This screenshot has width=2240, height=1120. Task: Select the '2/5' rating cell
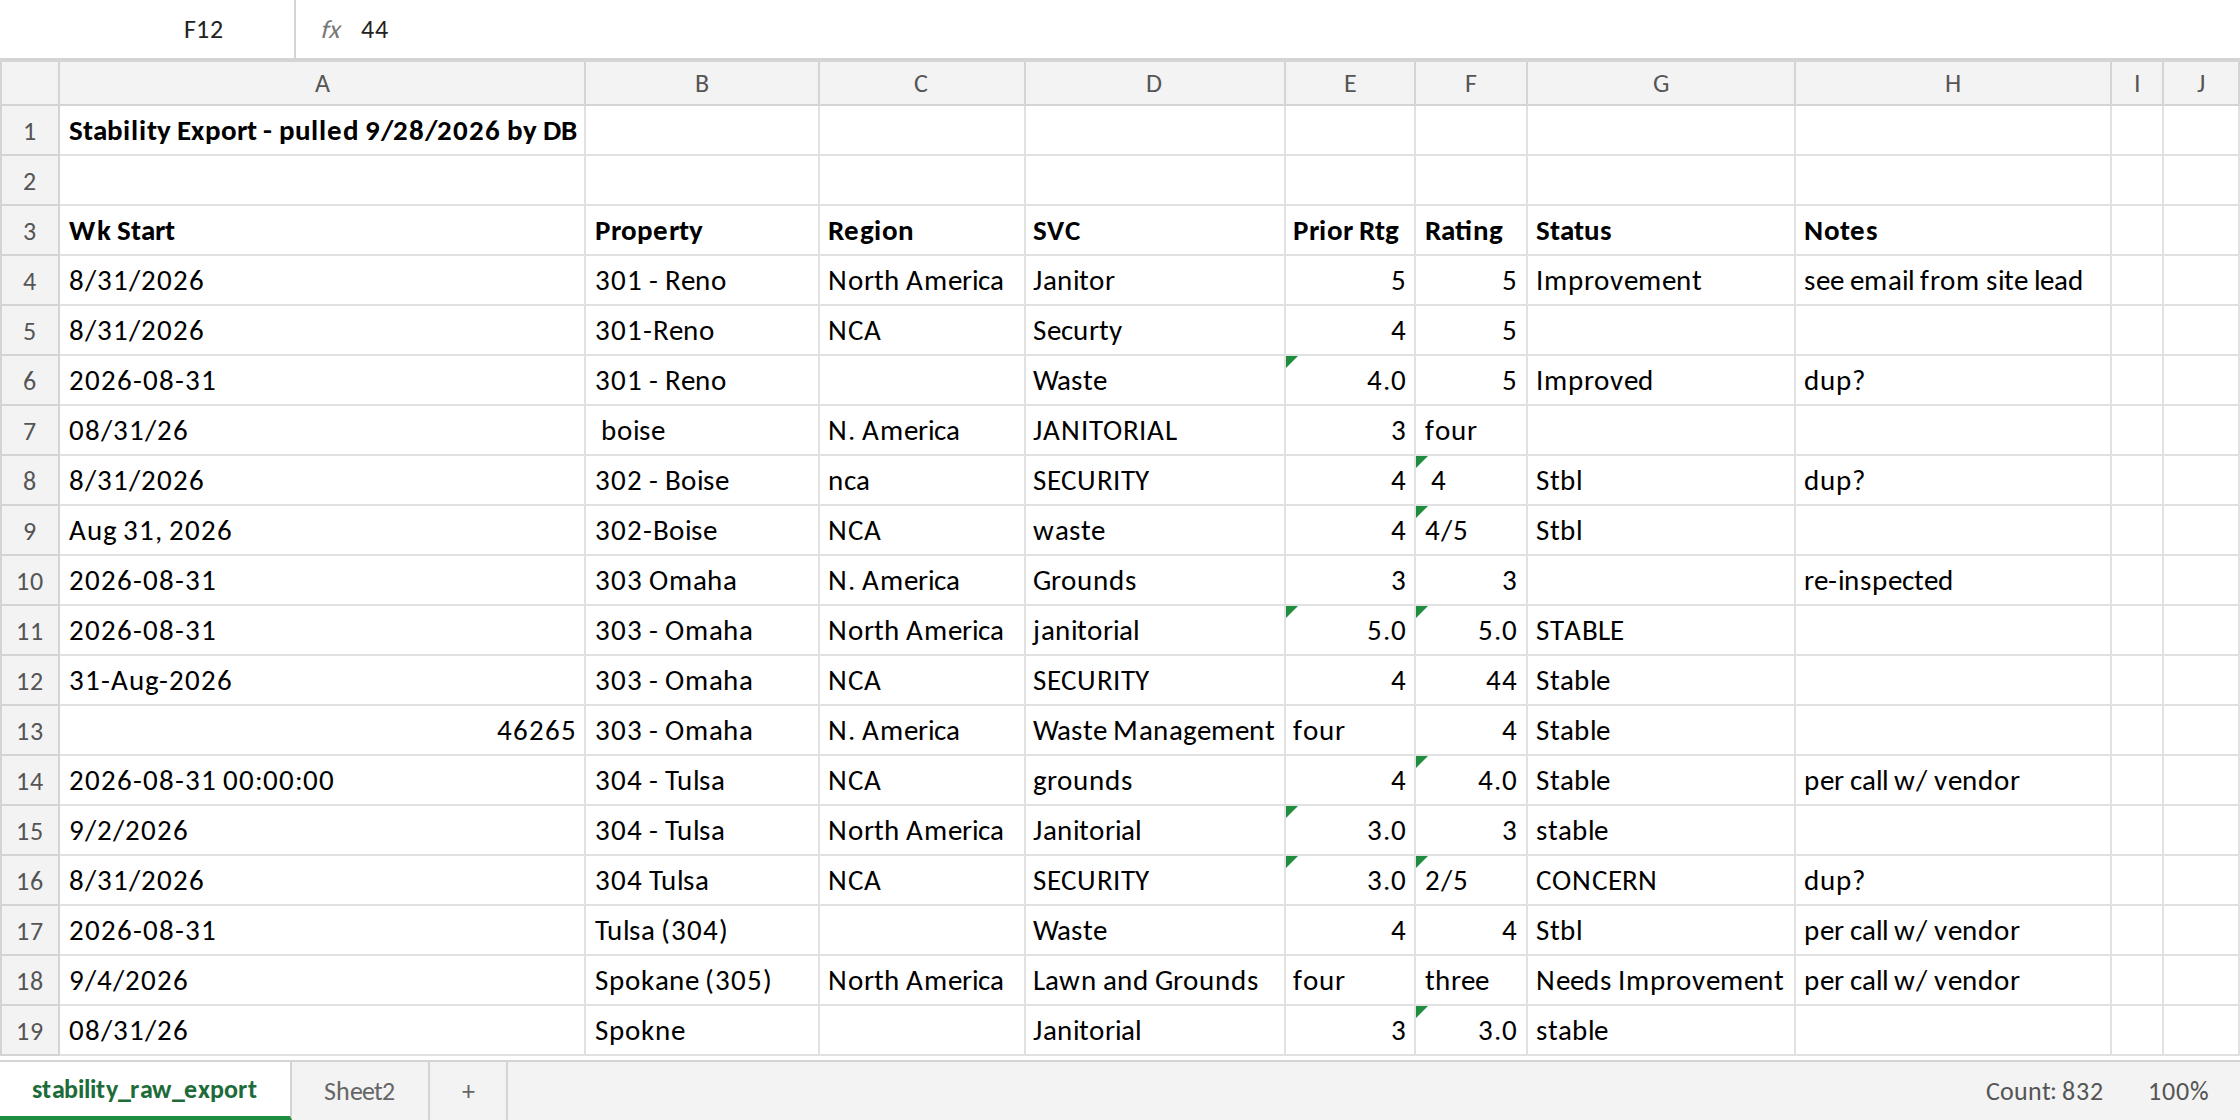[x=1471, y=881]
